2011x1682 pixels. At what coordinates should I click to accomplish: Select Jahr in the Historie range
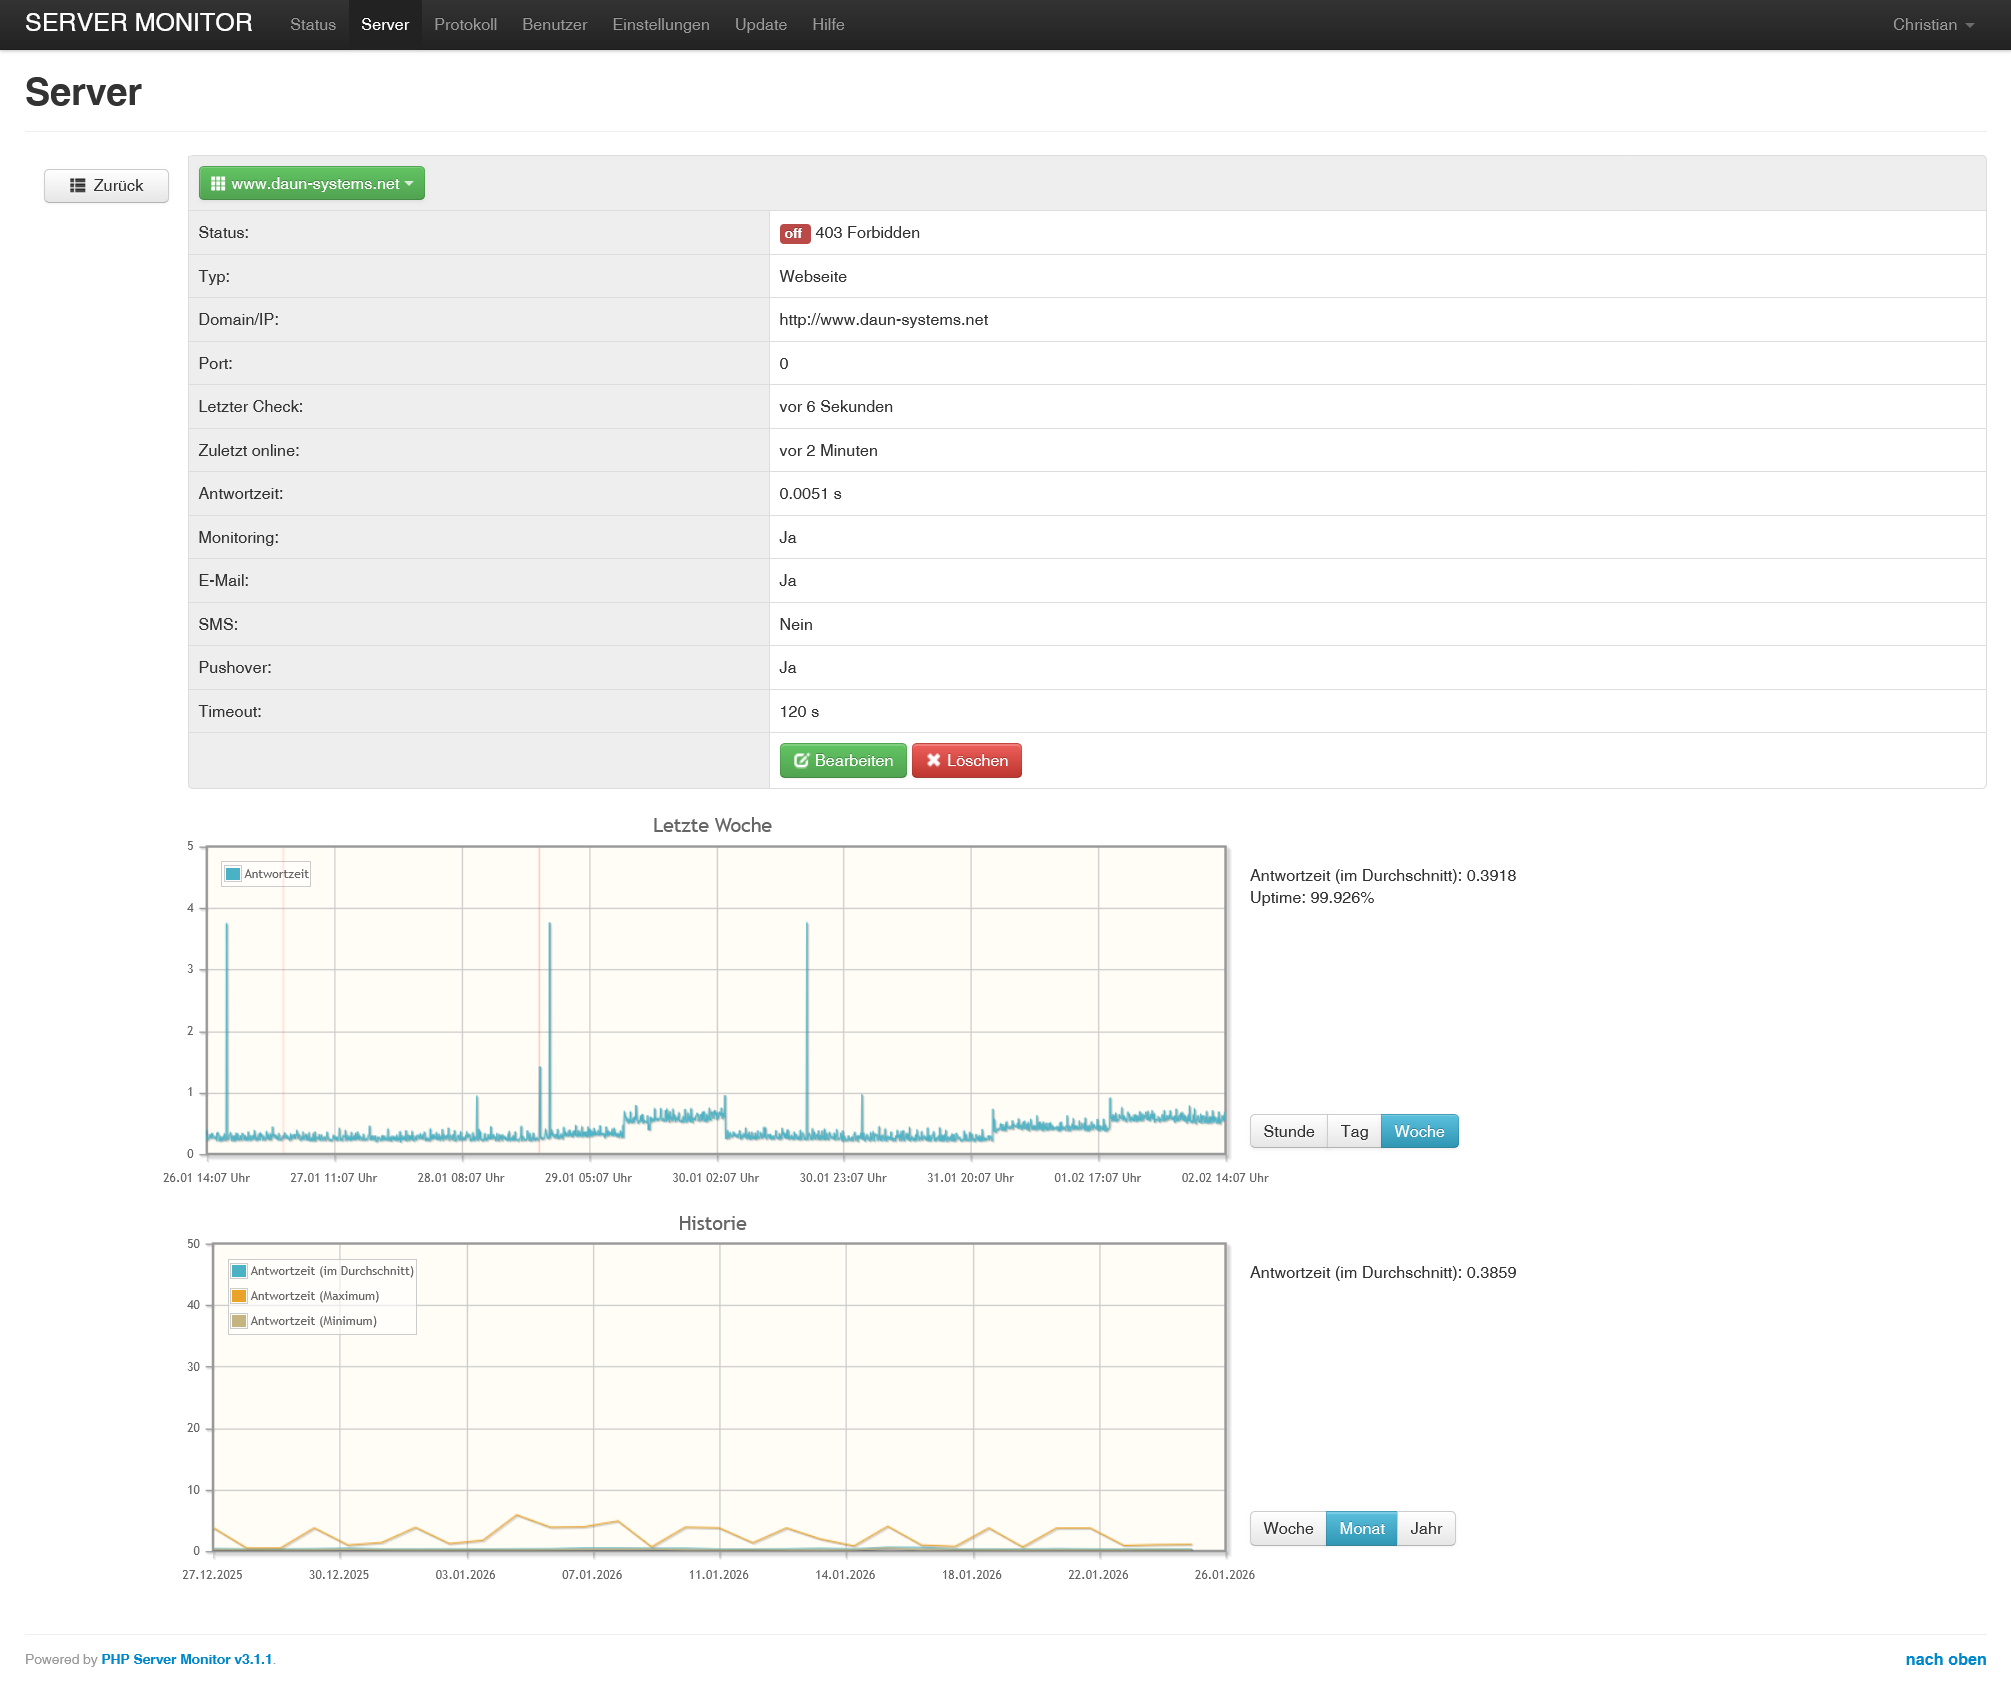pyautogui.click(x=1425, y=1529)
